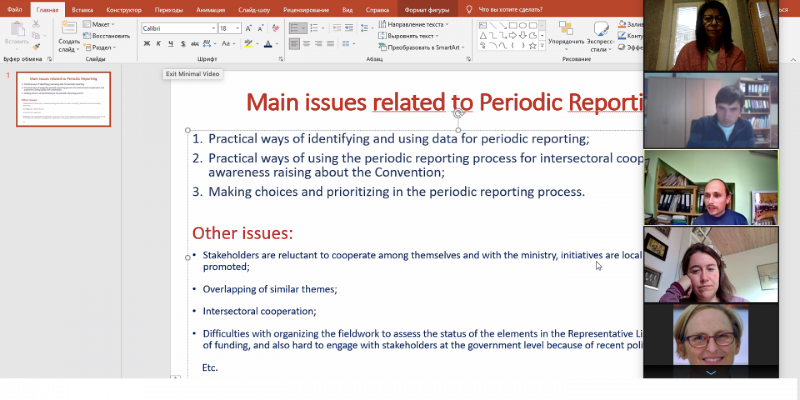Toggle underline Ч formatting
The height and width of the screenshot is (400, 800).
171,44
